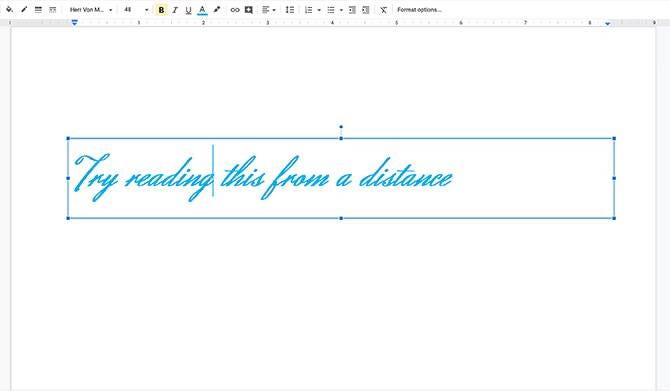This screenshot has width=670, height=391.
Task: Choose the border color pencil tool
Action: (24, 9)
